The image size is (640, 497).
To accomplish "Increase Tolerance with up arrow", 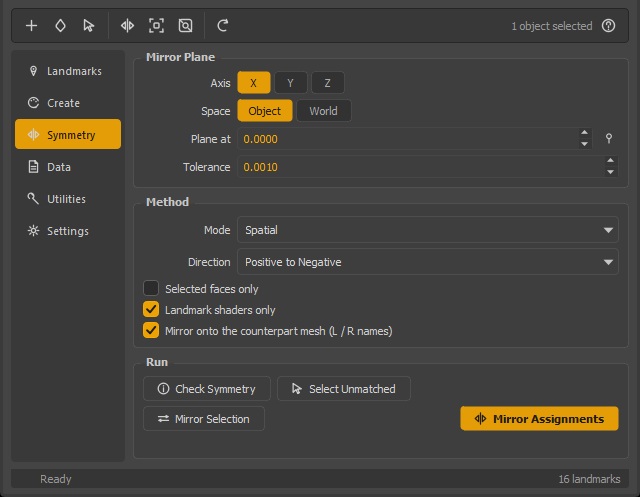I will coord(610,161).
